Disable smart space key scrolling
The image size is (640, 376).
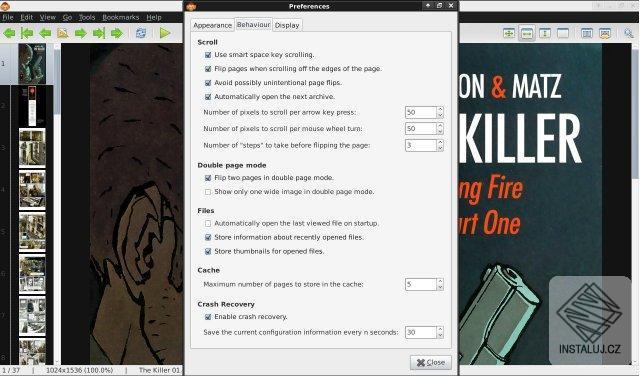pyautogui.click(x=208, y=55)
